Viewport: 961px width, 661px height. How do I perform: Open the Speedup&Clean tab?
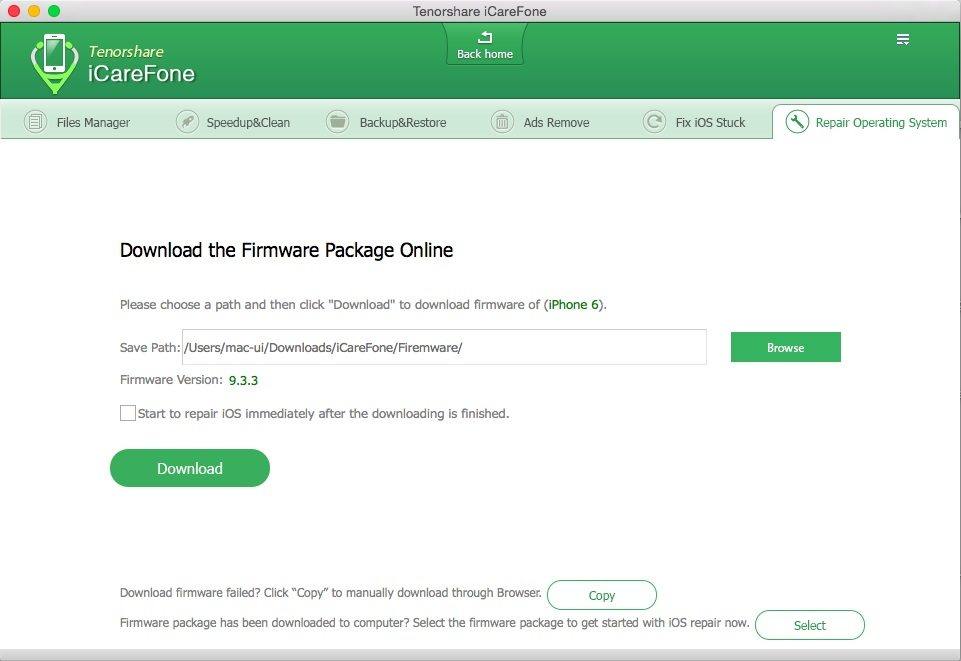click(x=234, y=122)
